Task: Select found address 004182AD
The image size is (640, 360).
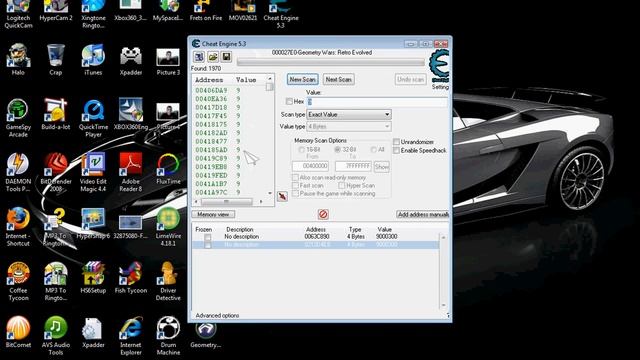Action: click(211, 133)
